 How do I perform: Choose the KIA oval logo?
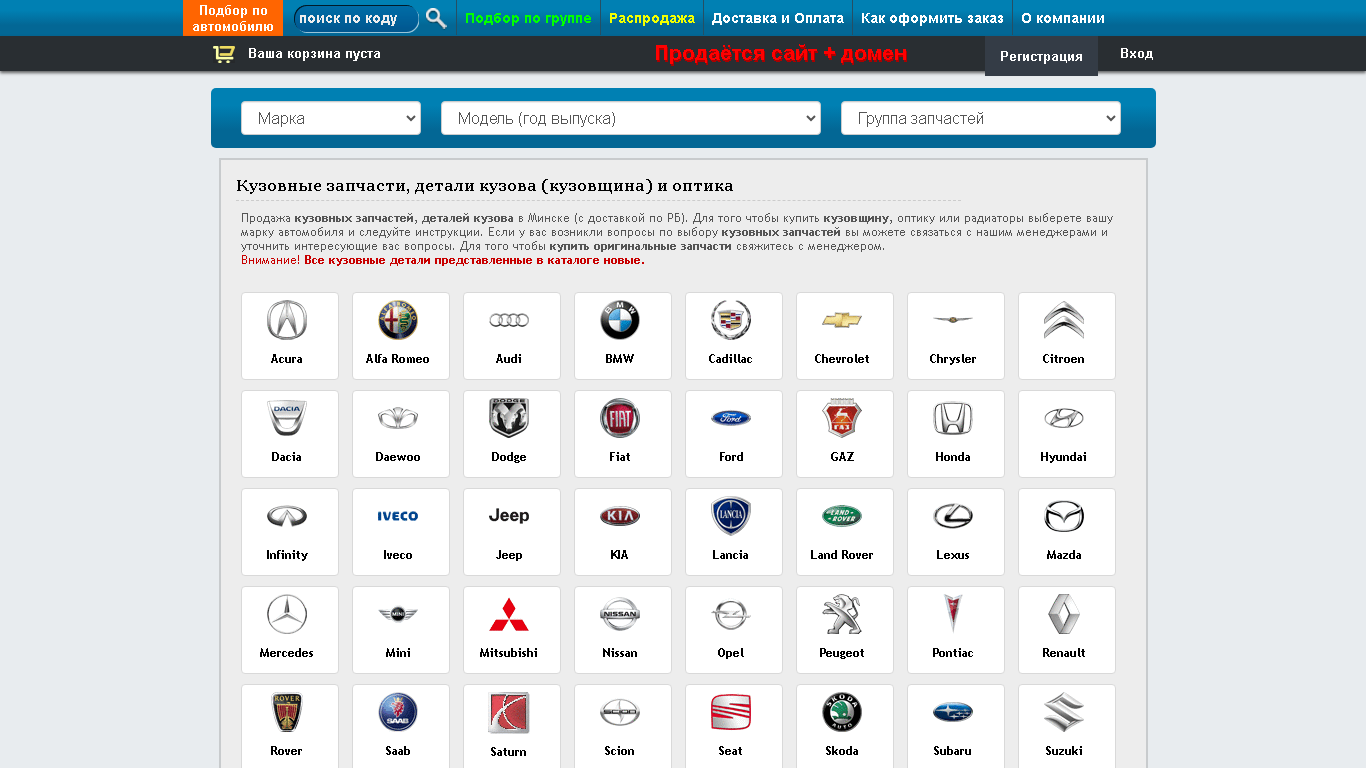[x=620, y=516]
